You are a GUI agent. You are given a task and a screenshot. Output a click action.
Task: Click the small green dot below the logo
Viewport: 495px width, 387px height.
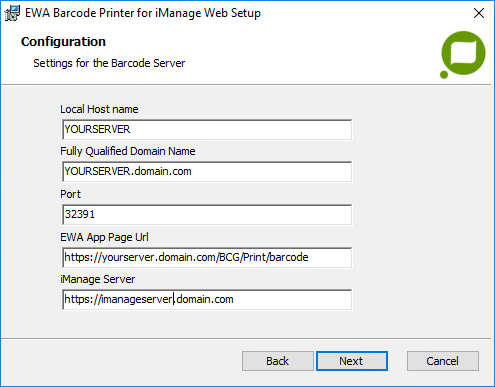tap(444, 75)
